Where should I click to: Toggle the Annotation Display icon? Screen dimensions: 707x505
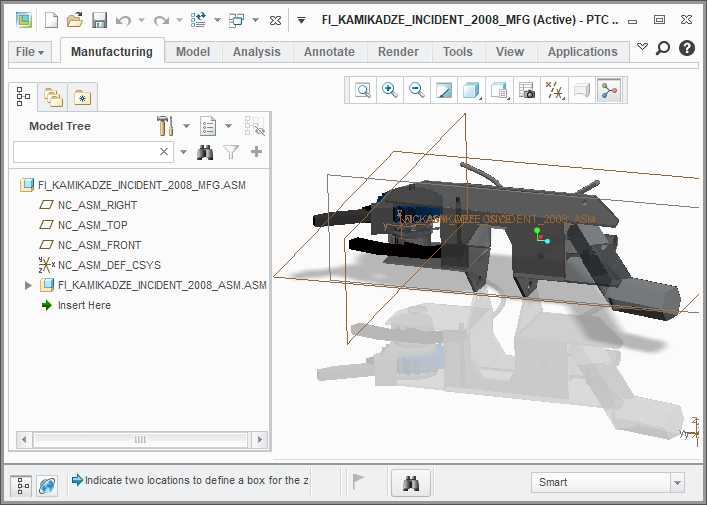coord(582,90)
